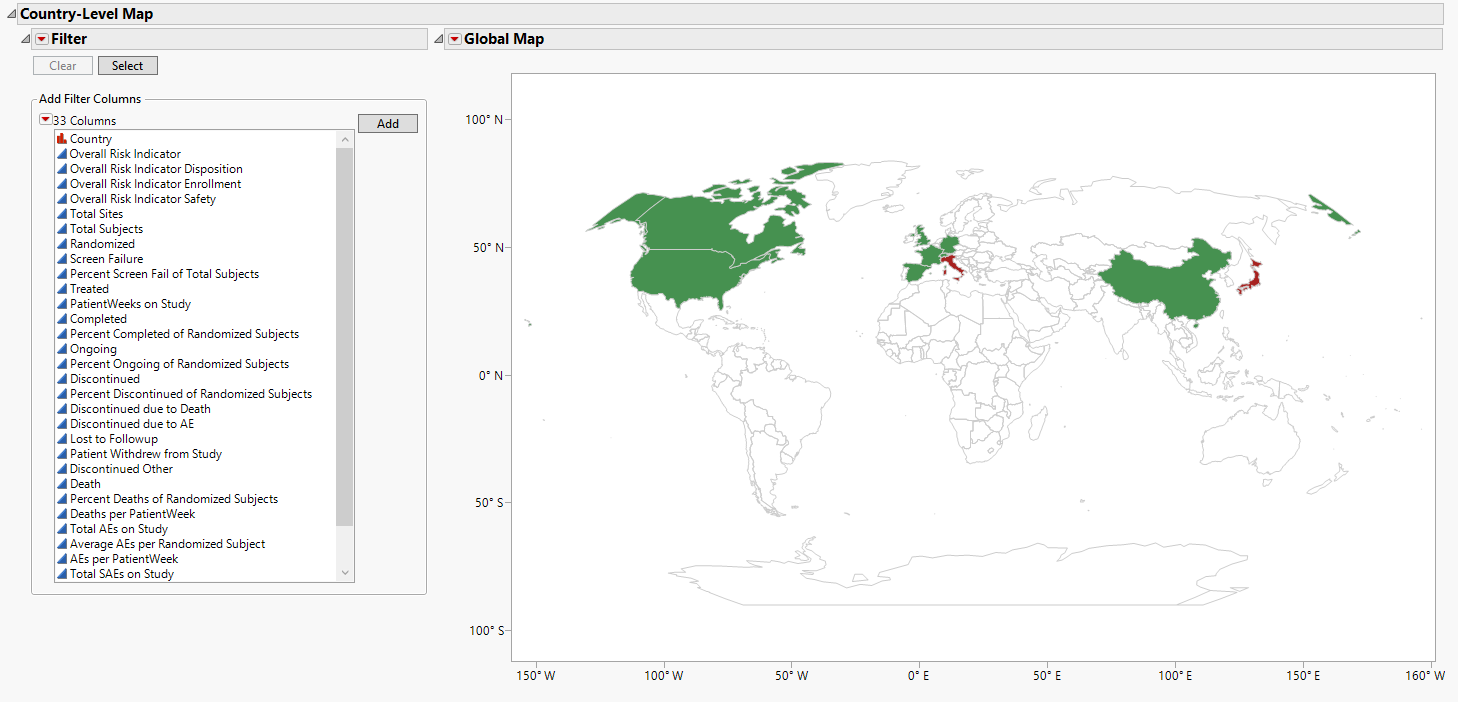Click the icon next to Total SAEs on Study
1458x702 pixels.
62,574
